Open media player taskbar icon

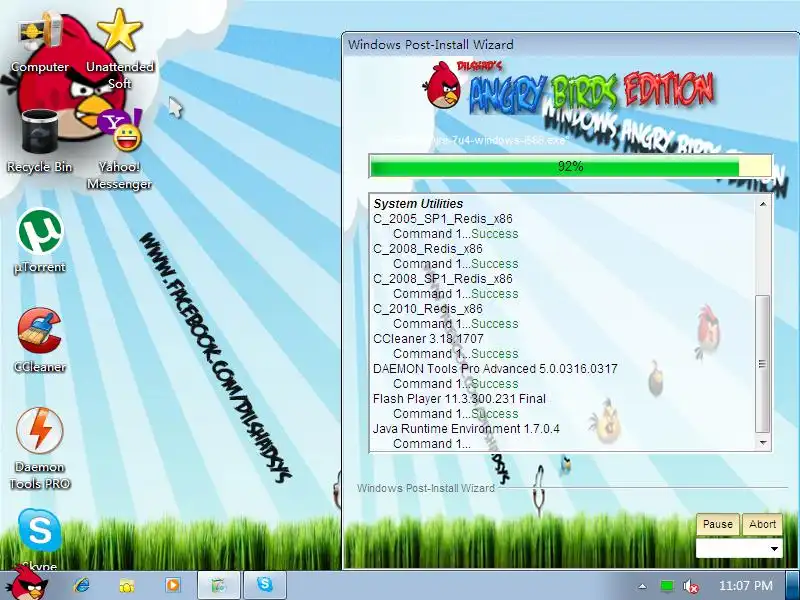(x=172, y=585)
